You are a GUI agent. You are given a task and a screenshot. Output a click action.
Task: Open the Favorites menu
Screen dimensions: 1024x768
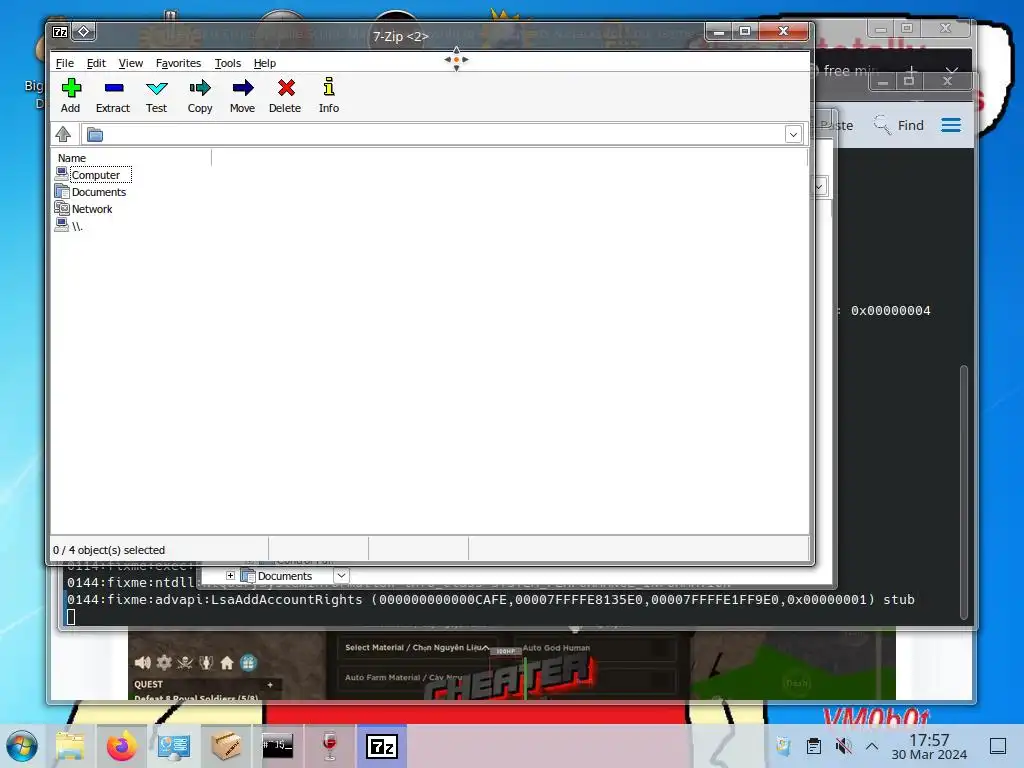pos(178,63)
